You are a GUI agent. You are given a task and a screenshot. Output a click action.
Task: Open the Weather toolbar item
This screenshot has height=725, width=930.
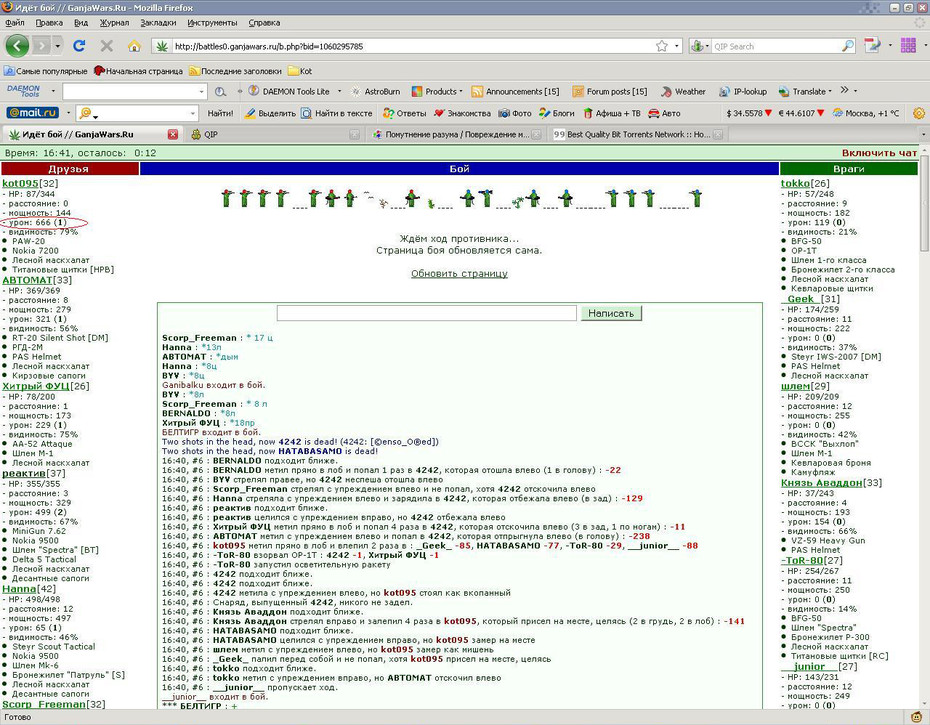pos(683,91)
